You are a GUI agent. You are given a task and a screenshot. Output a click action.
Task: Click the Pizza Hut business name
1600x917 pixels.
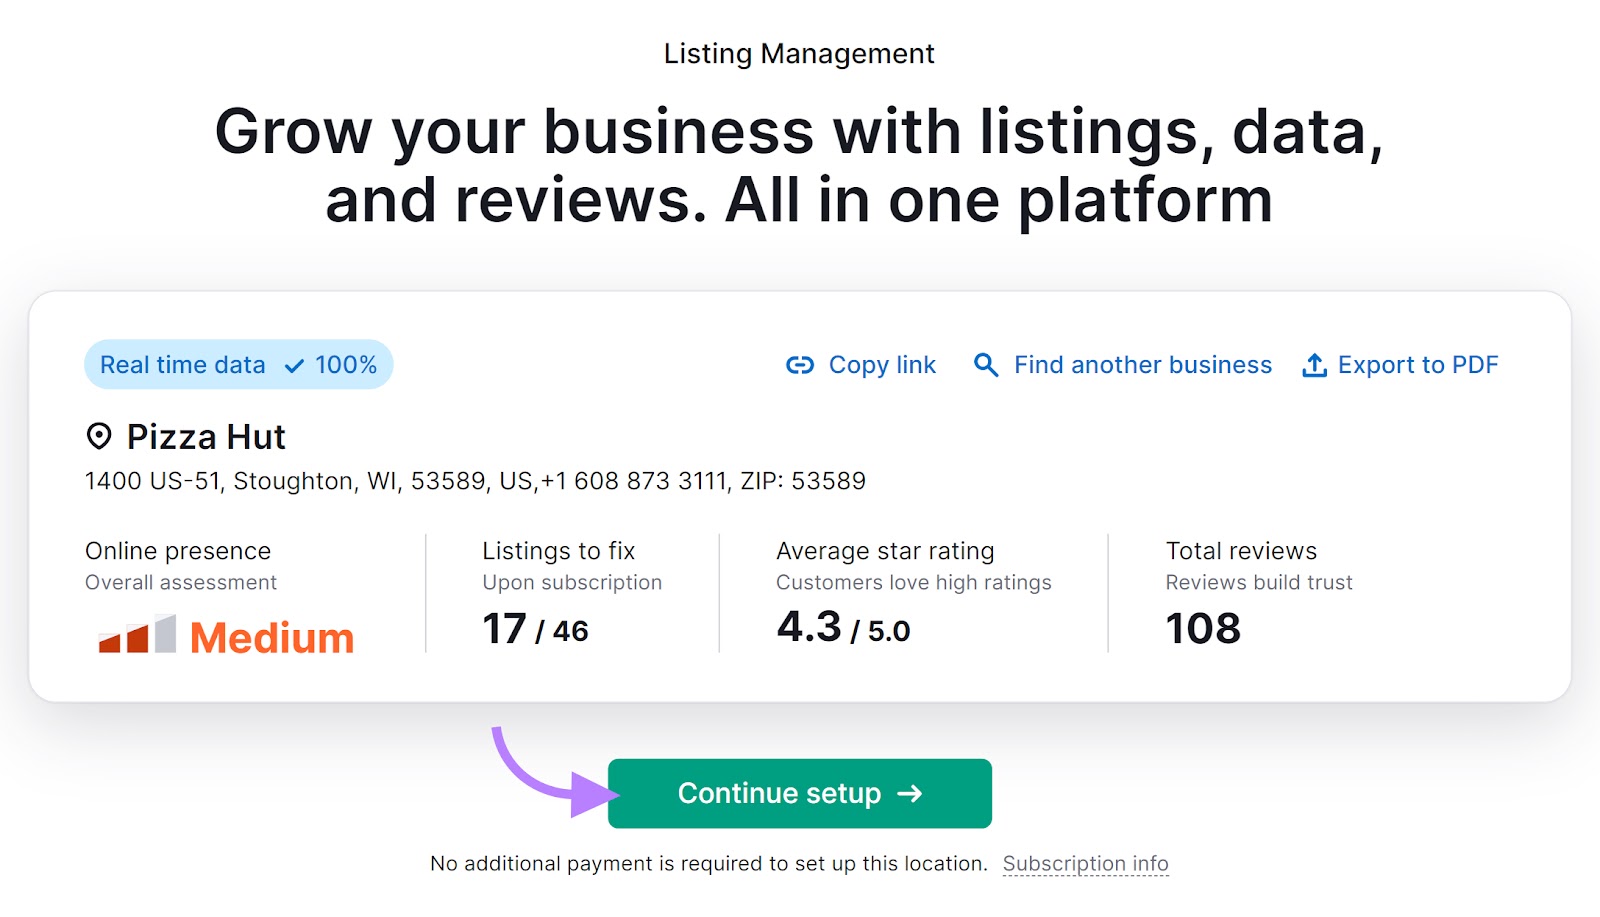(x=206, y=437)
